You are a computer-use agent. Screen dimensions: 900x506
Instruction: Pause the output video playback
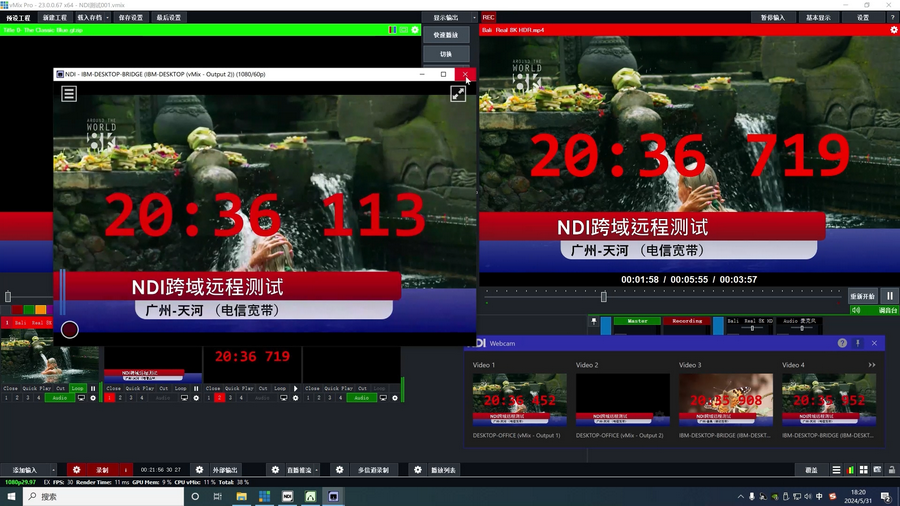click(x=888, y=296)
